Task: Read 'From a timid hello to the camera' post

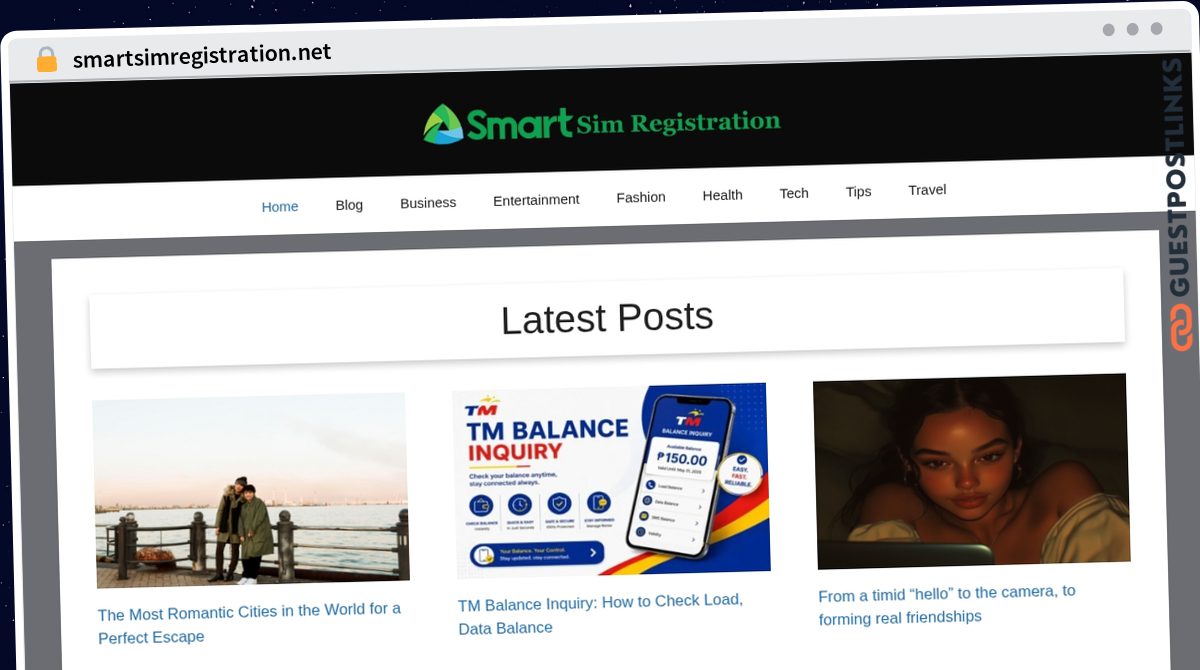Action: pos(947,605)
